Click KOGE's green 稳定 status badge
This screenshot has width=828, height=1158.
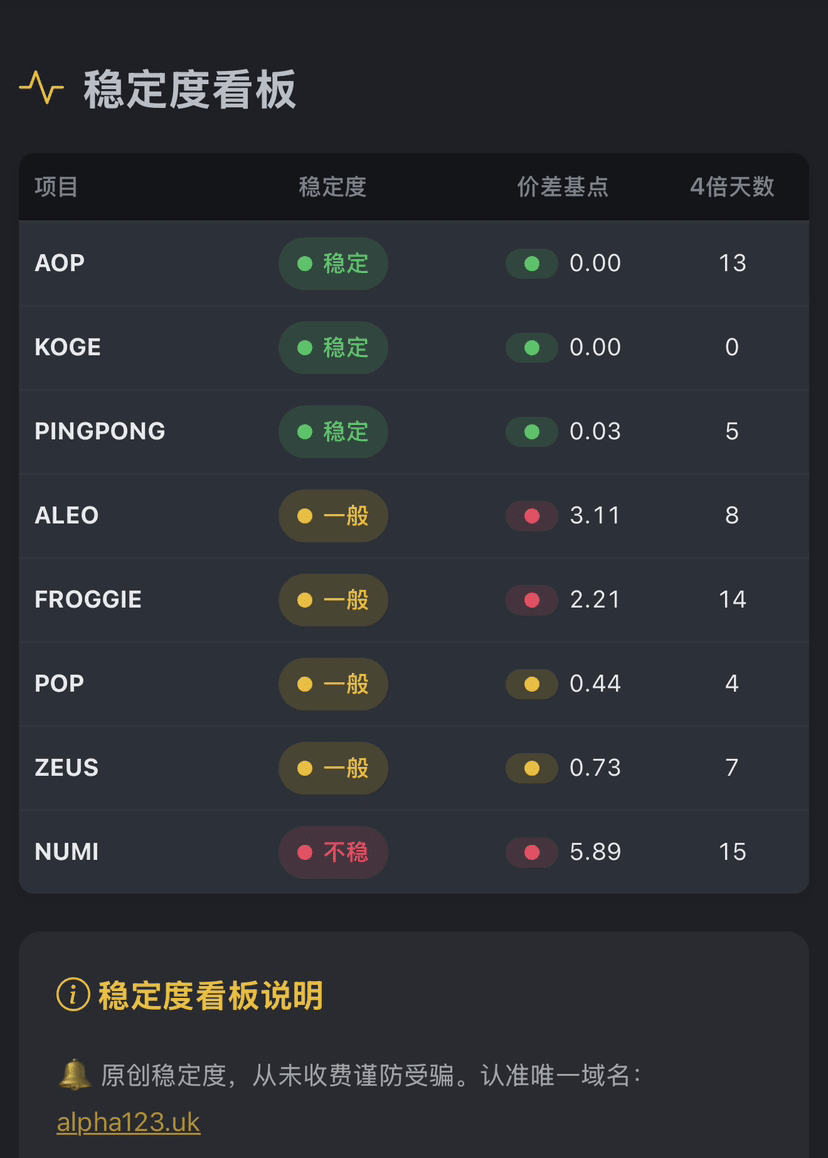coord(333,348)
